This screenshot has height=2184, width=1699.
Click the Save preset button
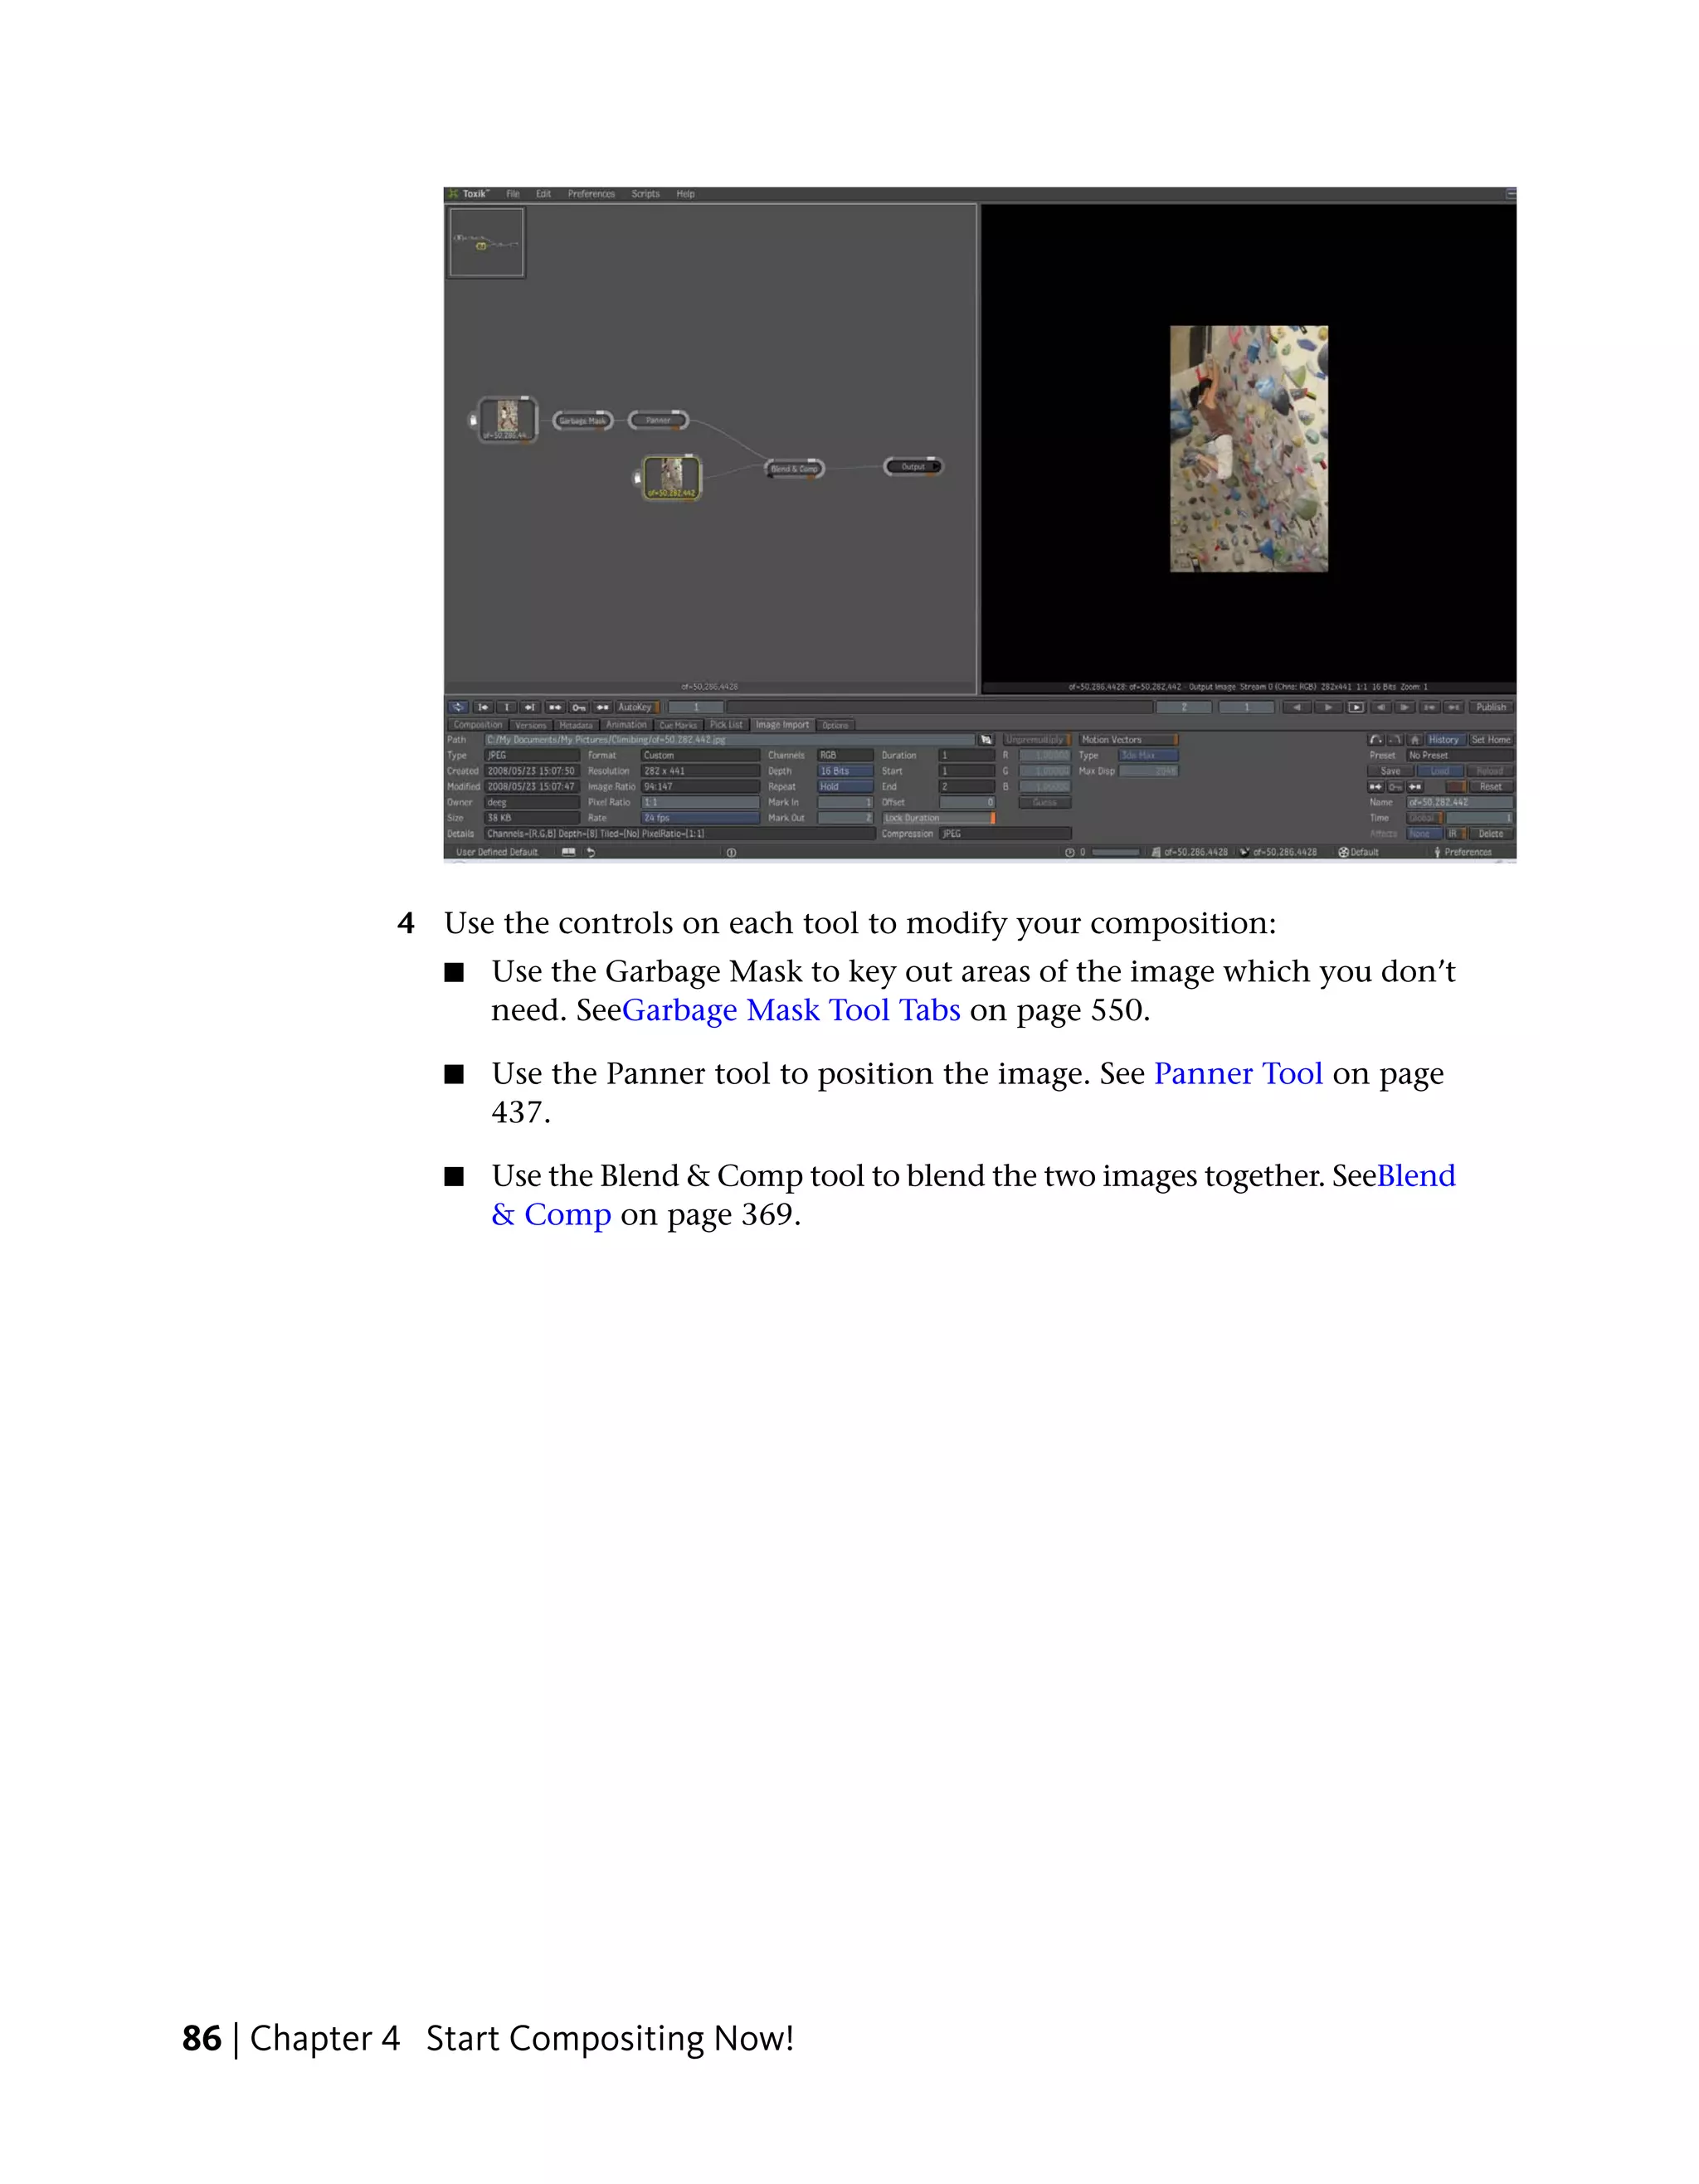point(1391,771)
